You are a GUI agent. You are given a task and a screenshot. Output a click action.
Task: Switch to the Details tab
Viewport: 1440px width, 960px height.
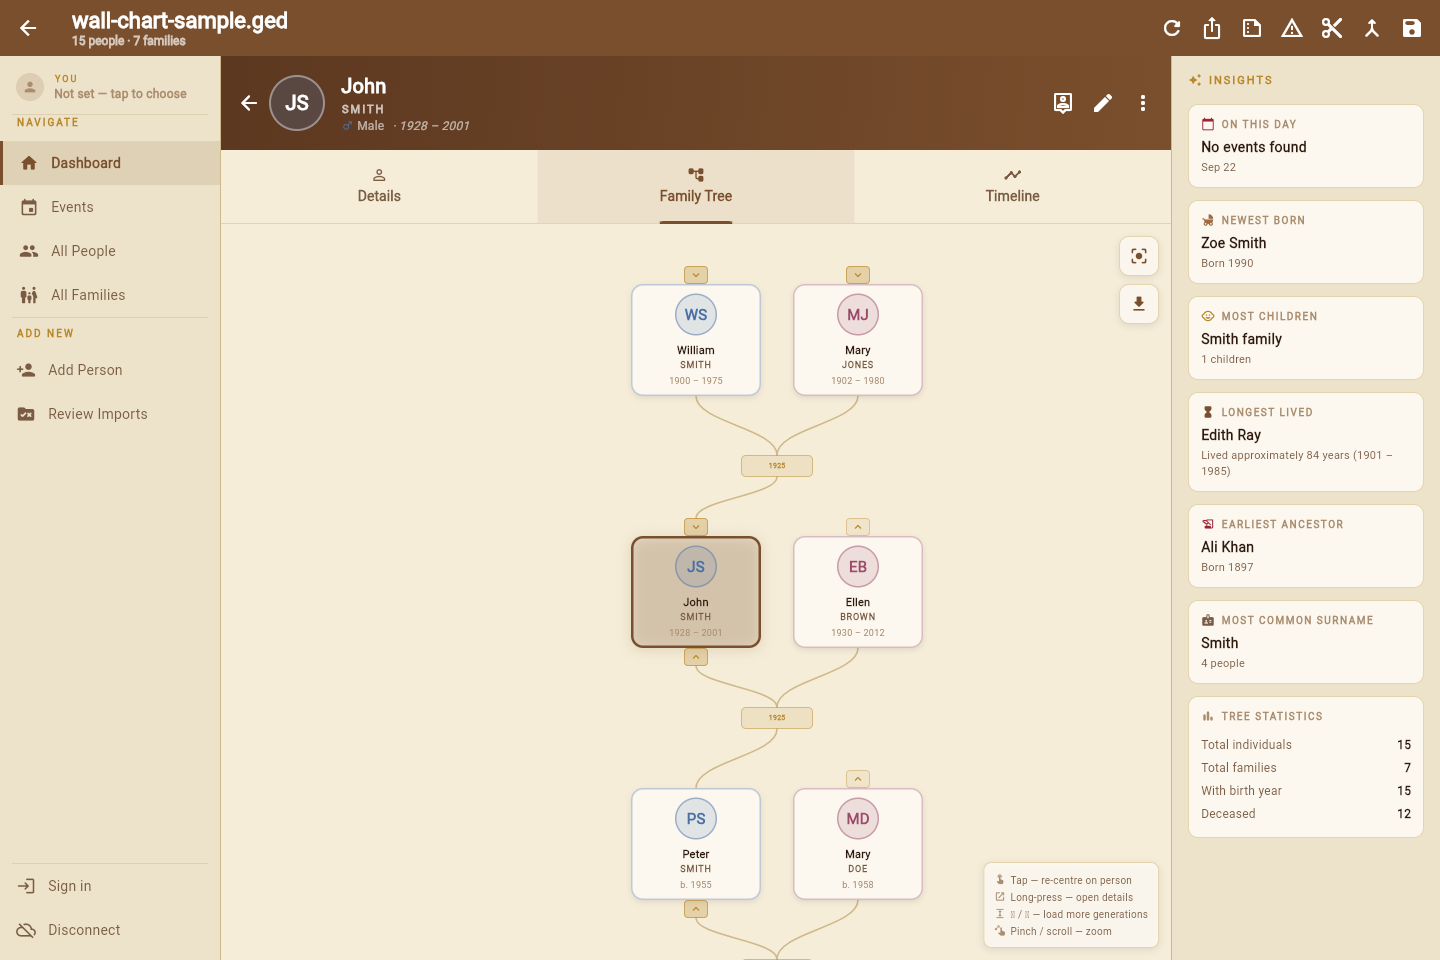[379, 187]
